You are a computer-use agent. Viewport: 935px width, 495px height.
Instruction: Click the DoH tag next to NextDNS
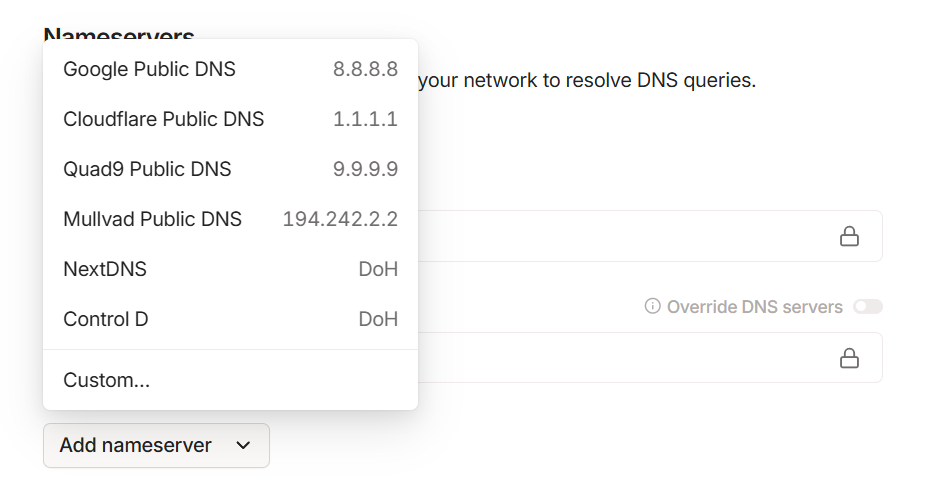(378, 269)
